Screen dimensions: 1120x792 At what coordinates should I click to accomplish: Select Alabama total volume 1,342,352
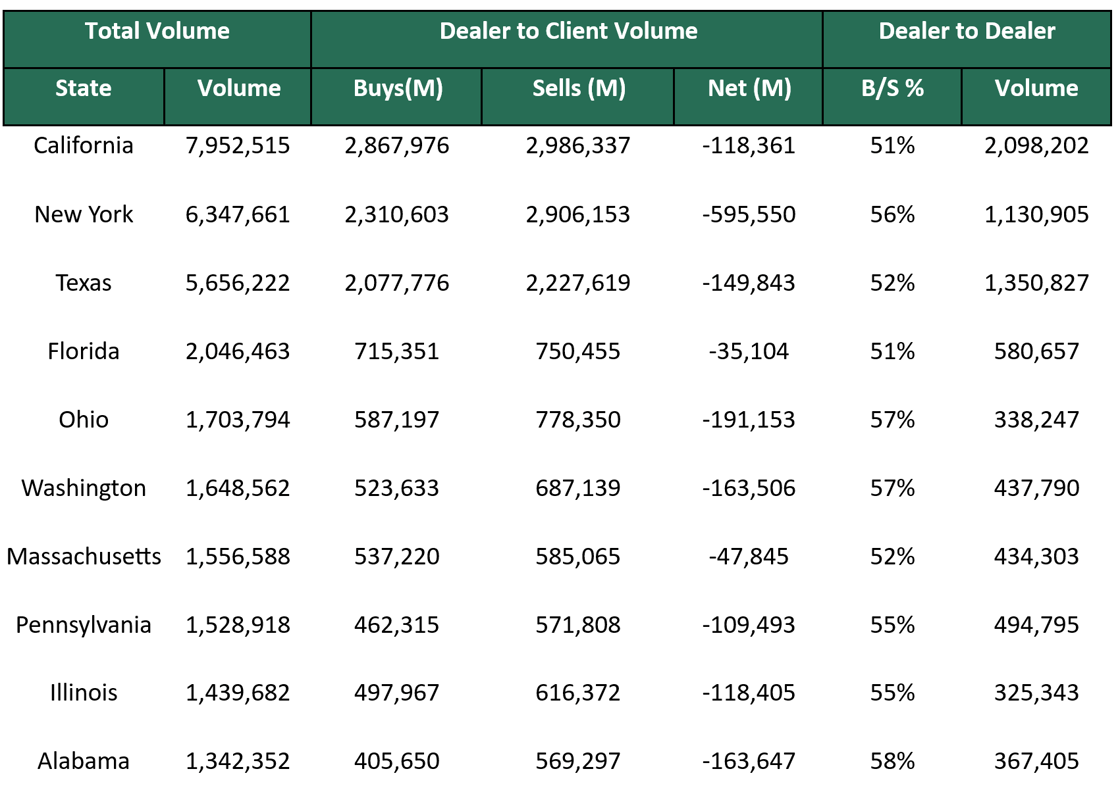(238, 761)
